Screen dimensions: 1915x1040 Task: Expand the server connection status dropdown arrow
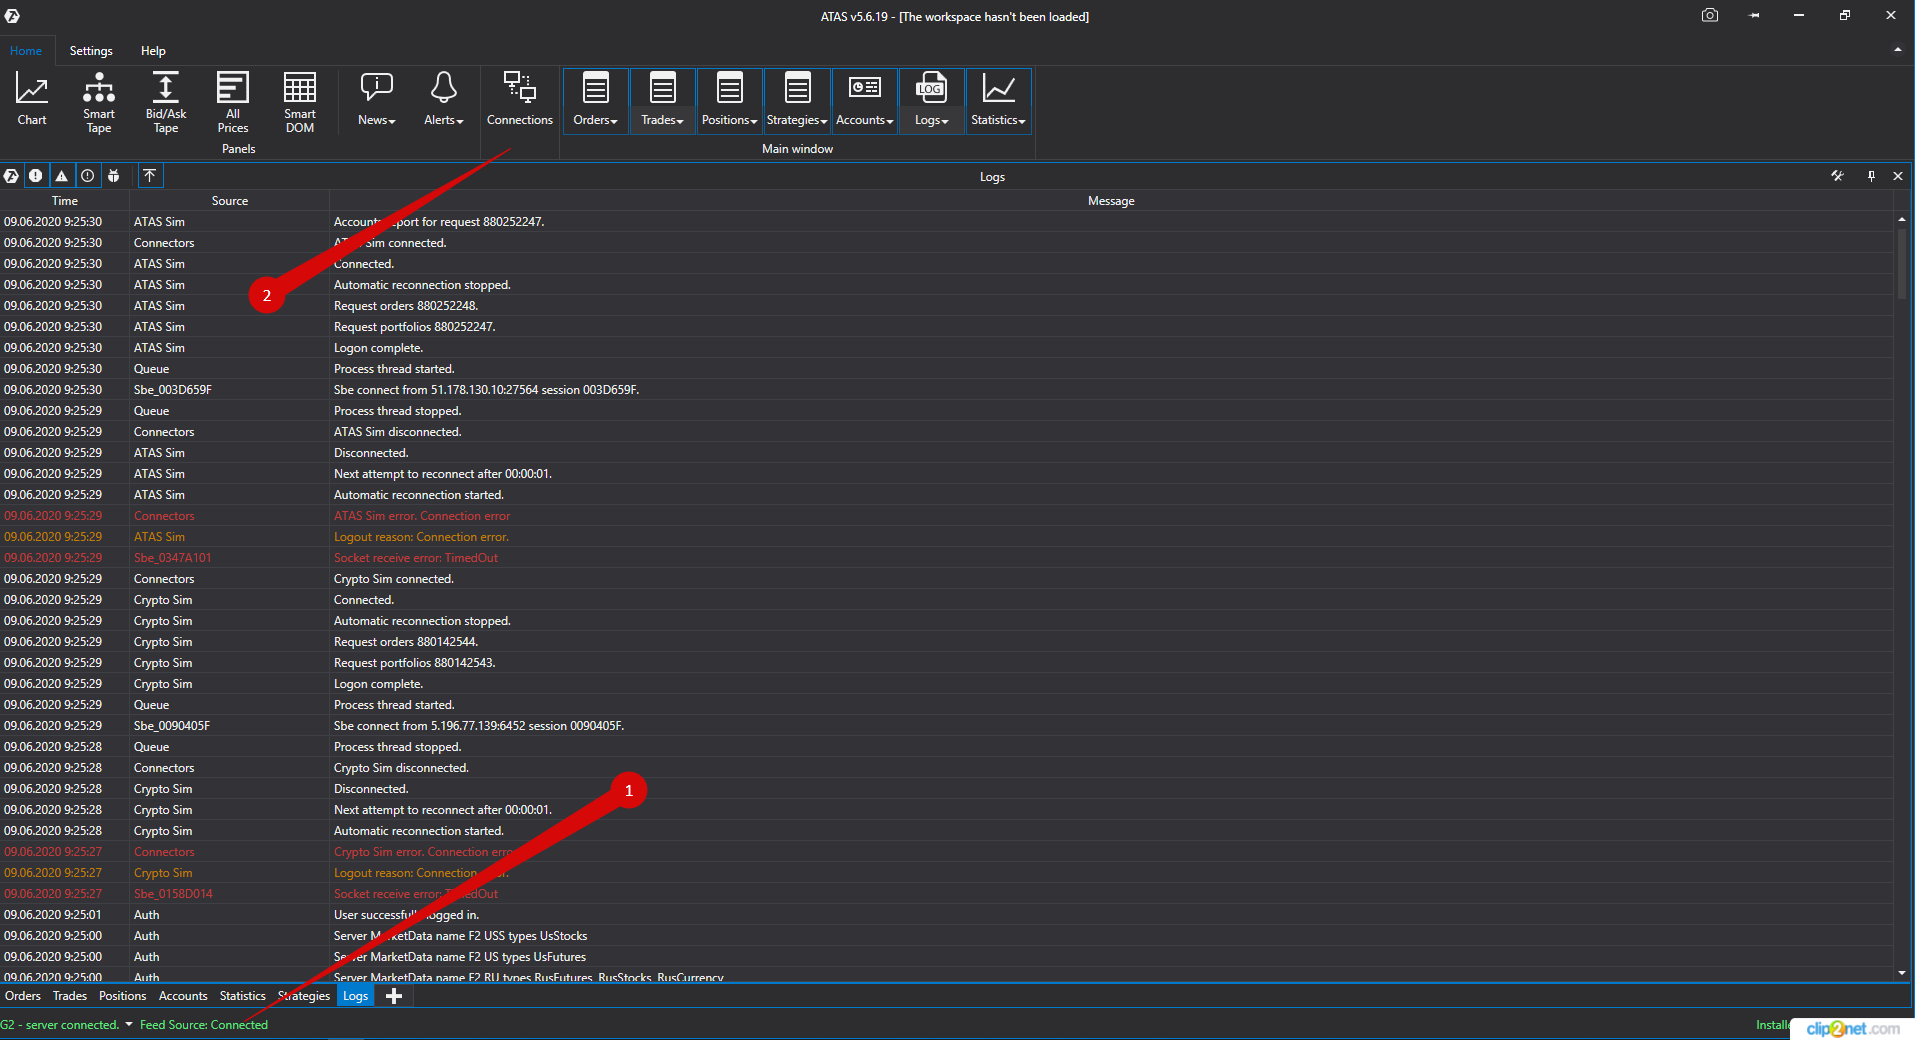(129, 1024)
